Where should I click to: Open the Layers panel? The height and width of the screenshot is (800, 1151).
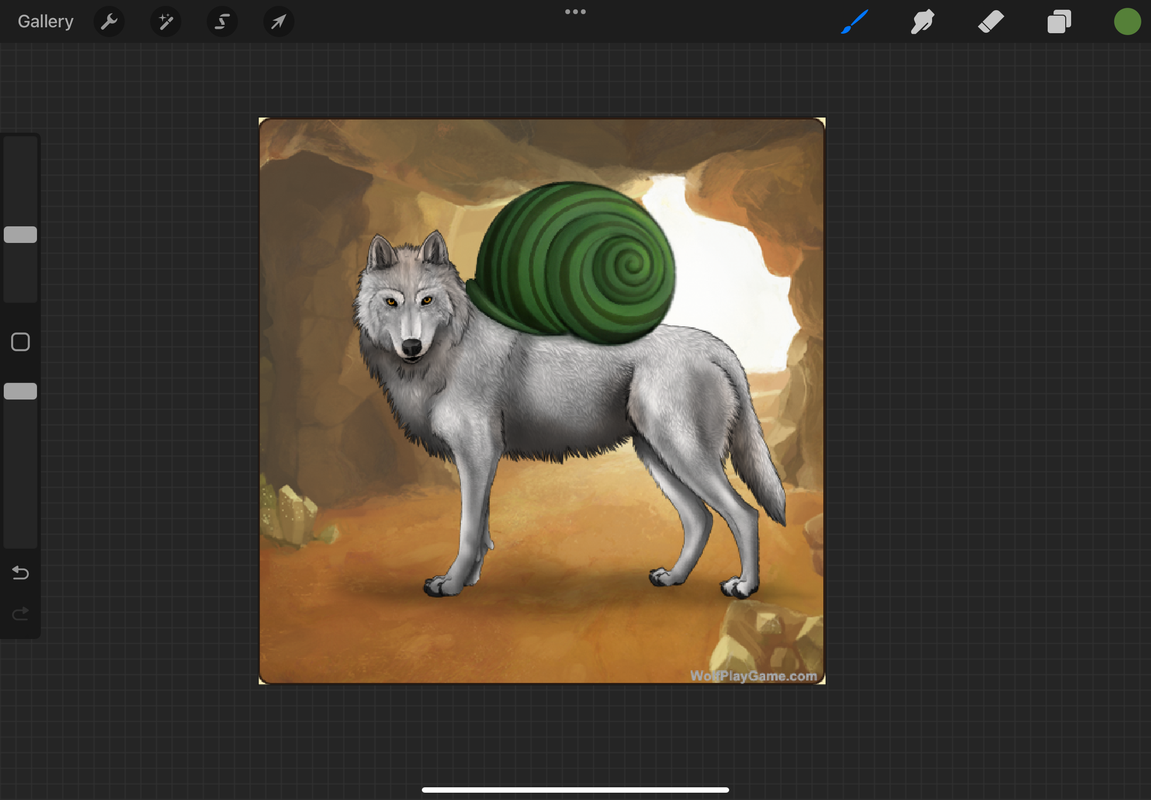click(1059, 22)
